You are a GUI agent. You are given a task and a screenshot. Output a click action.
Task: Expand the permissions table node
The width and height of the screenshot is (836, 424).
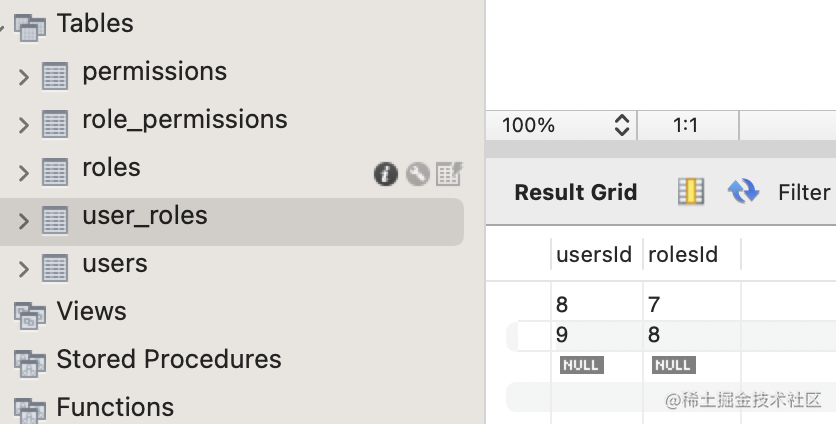[24, 76]
